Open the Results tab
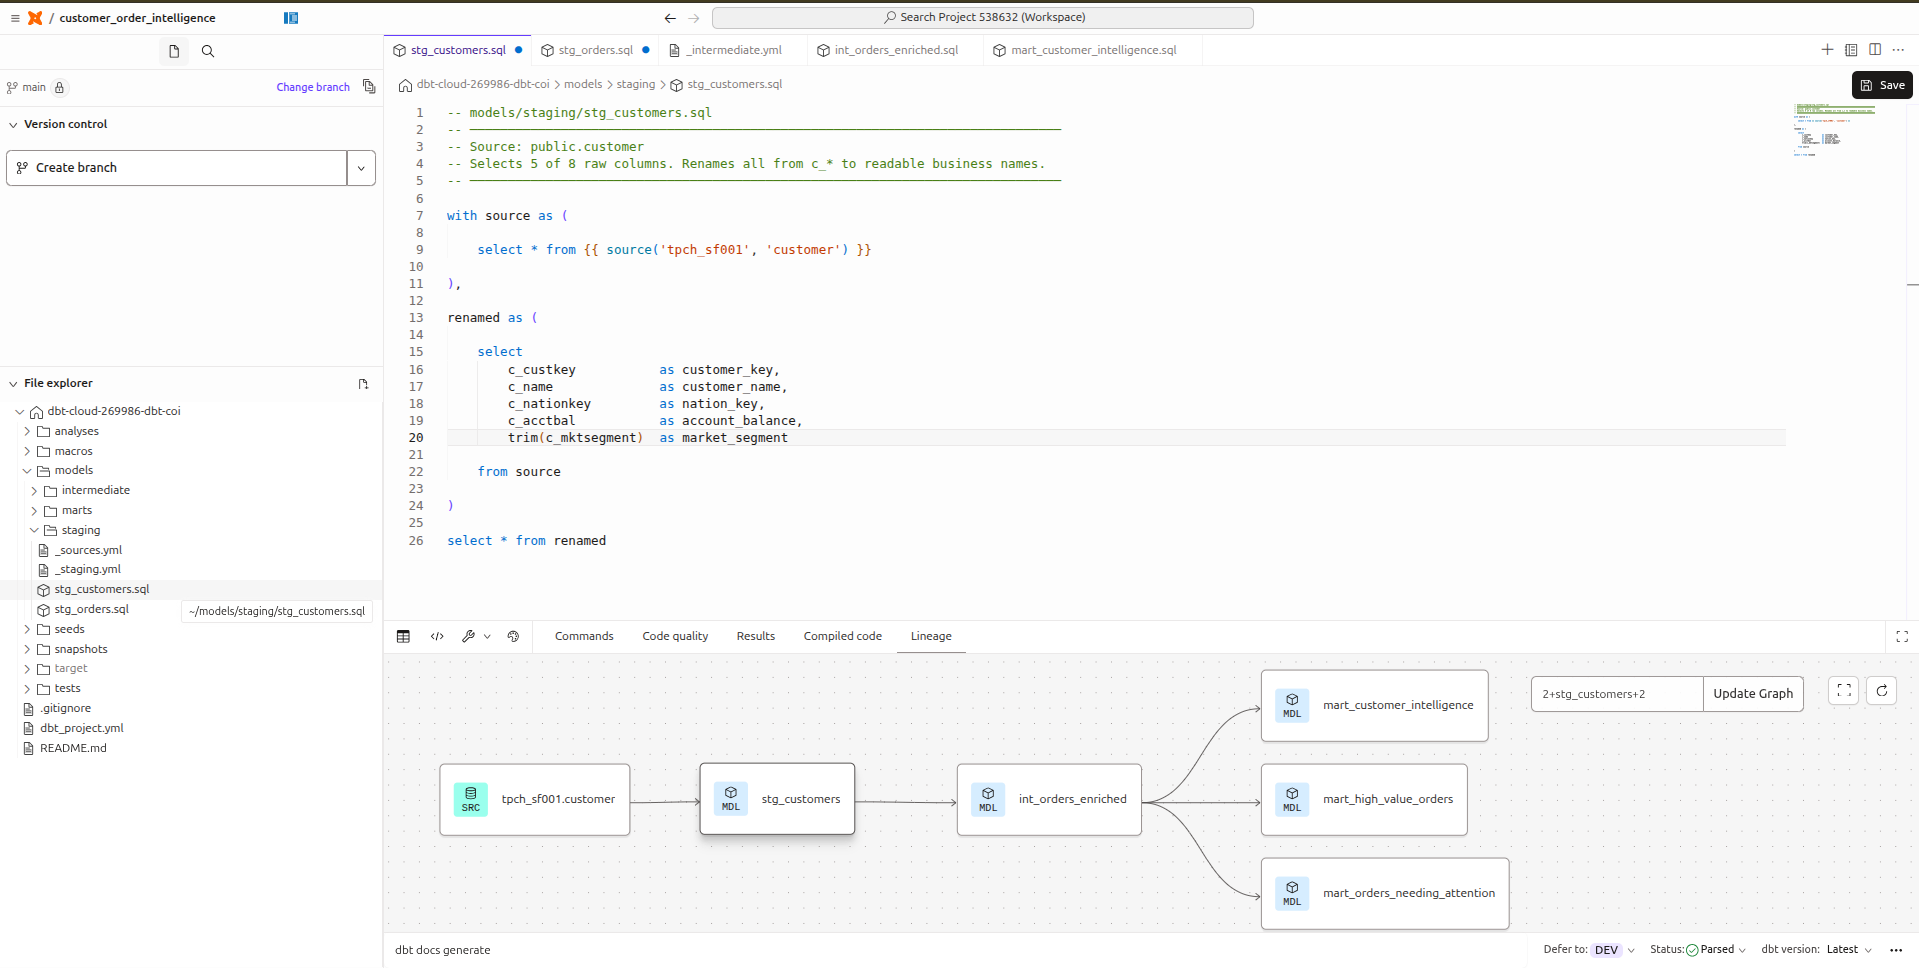This screenshot has width=1919, height=968. (756, 636)
